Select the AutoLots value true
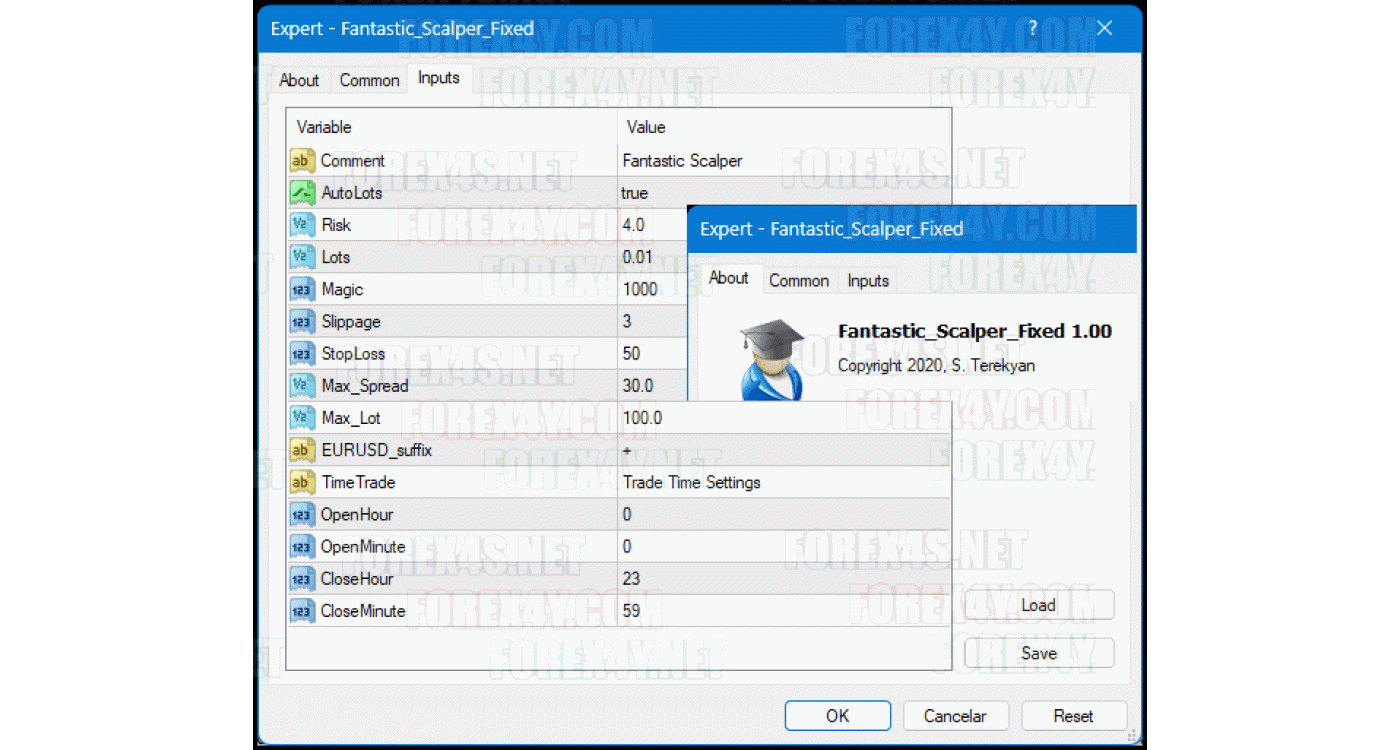The image size is (1400, 750). pyautogui.click(x=635, y=193)
